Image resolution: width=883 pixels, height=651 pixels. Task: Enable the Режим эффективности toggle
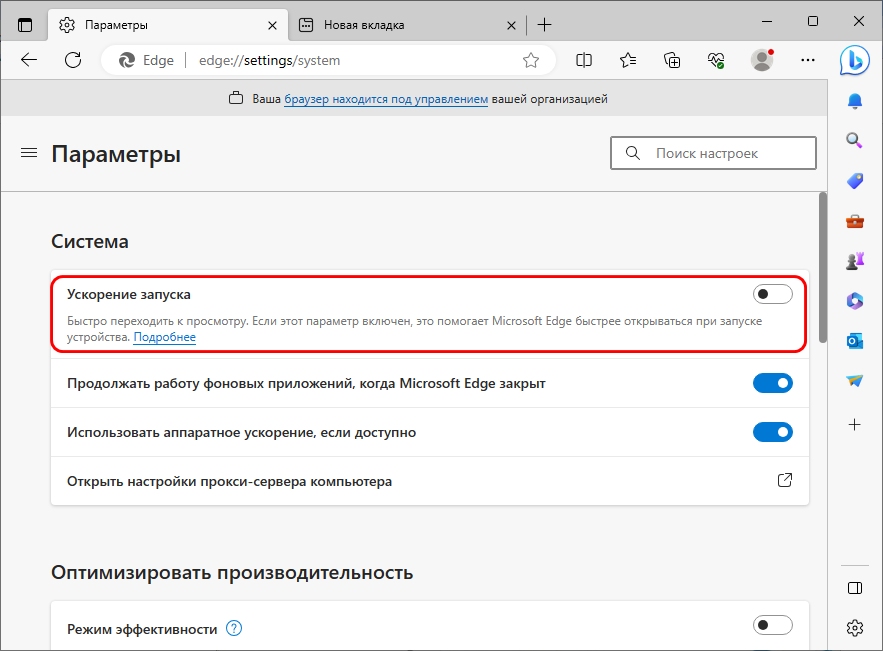tap(773, 625)
